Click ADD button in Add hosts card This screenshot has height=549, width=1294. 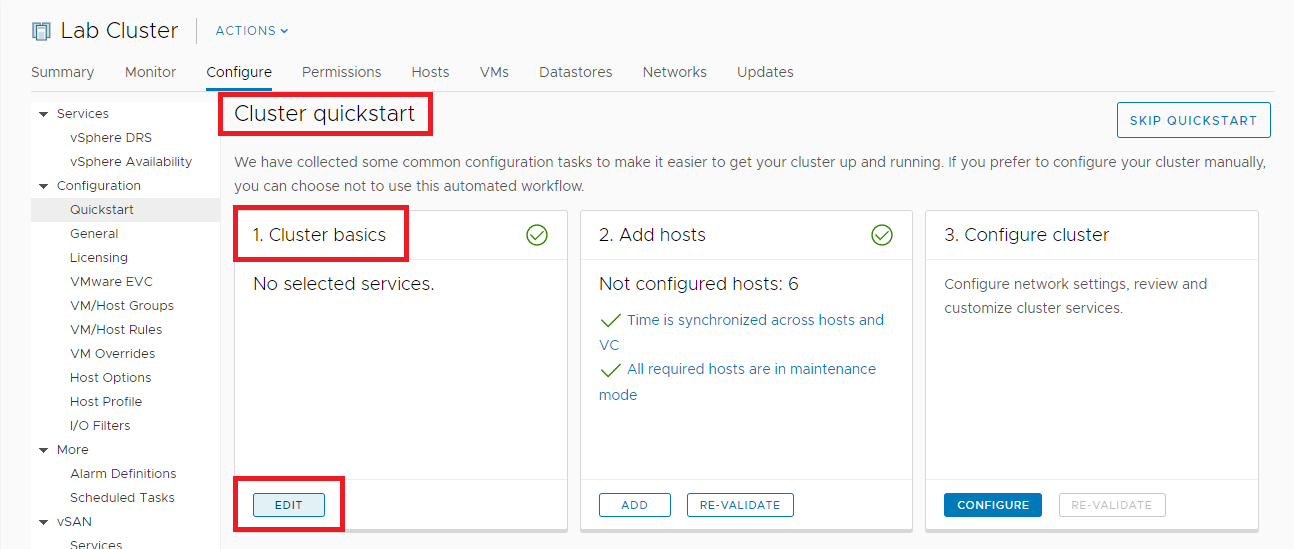(634, 505)
